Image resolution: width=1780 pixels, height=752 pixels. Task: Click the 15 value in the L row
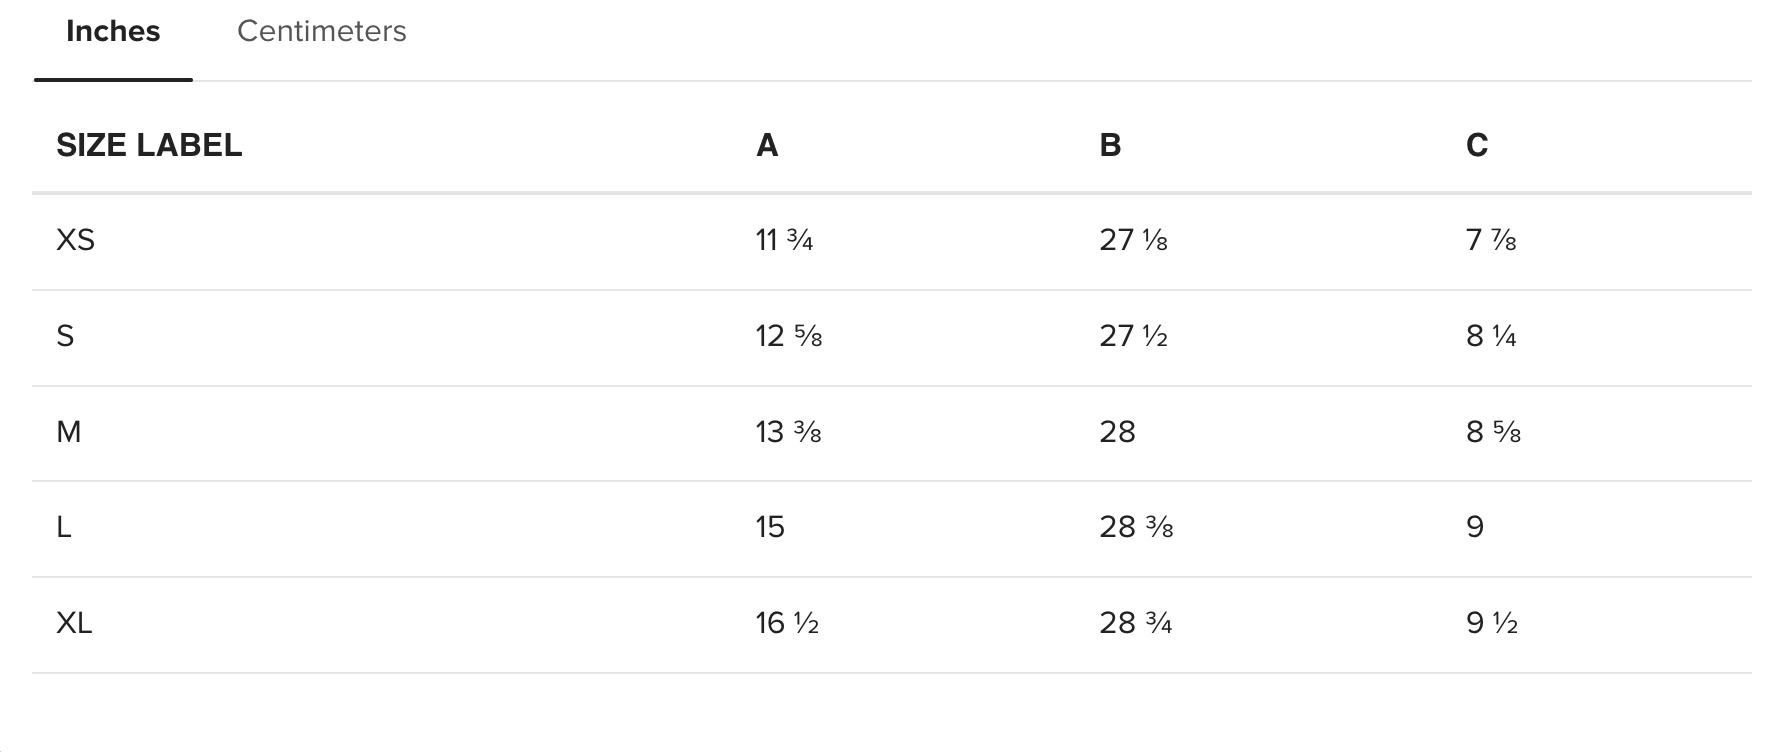(x=770, y=527)
